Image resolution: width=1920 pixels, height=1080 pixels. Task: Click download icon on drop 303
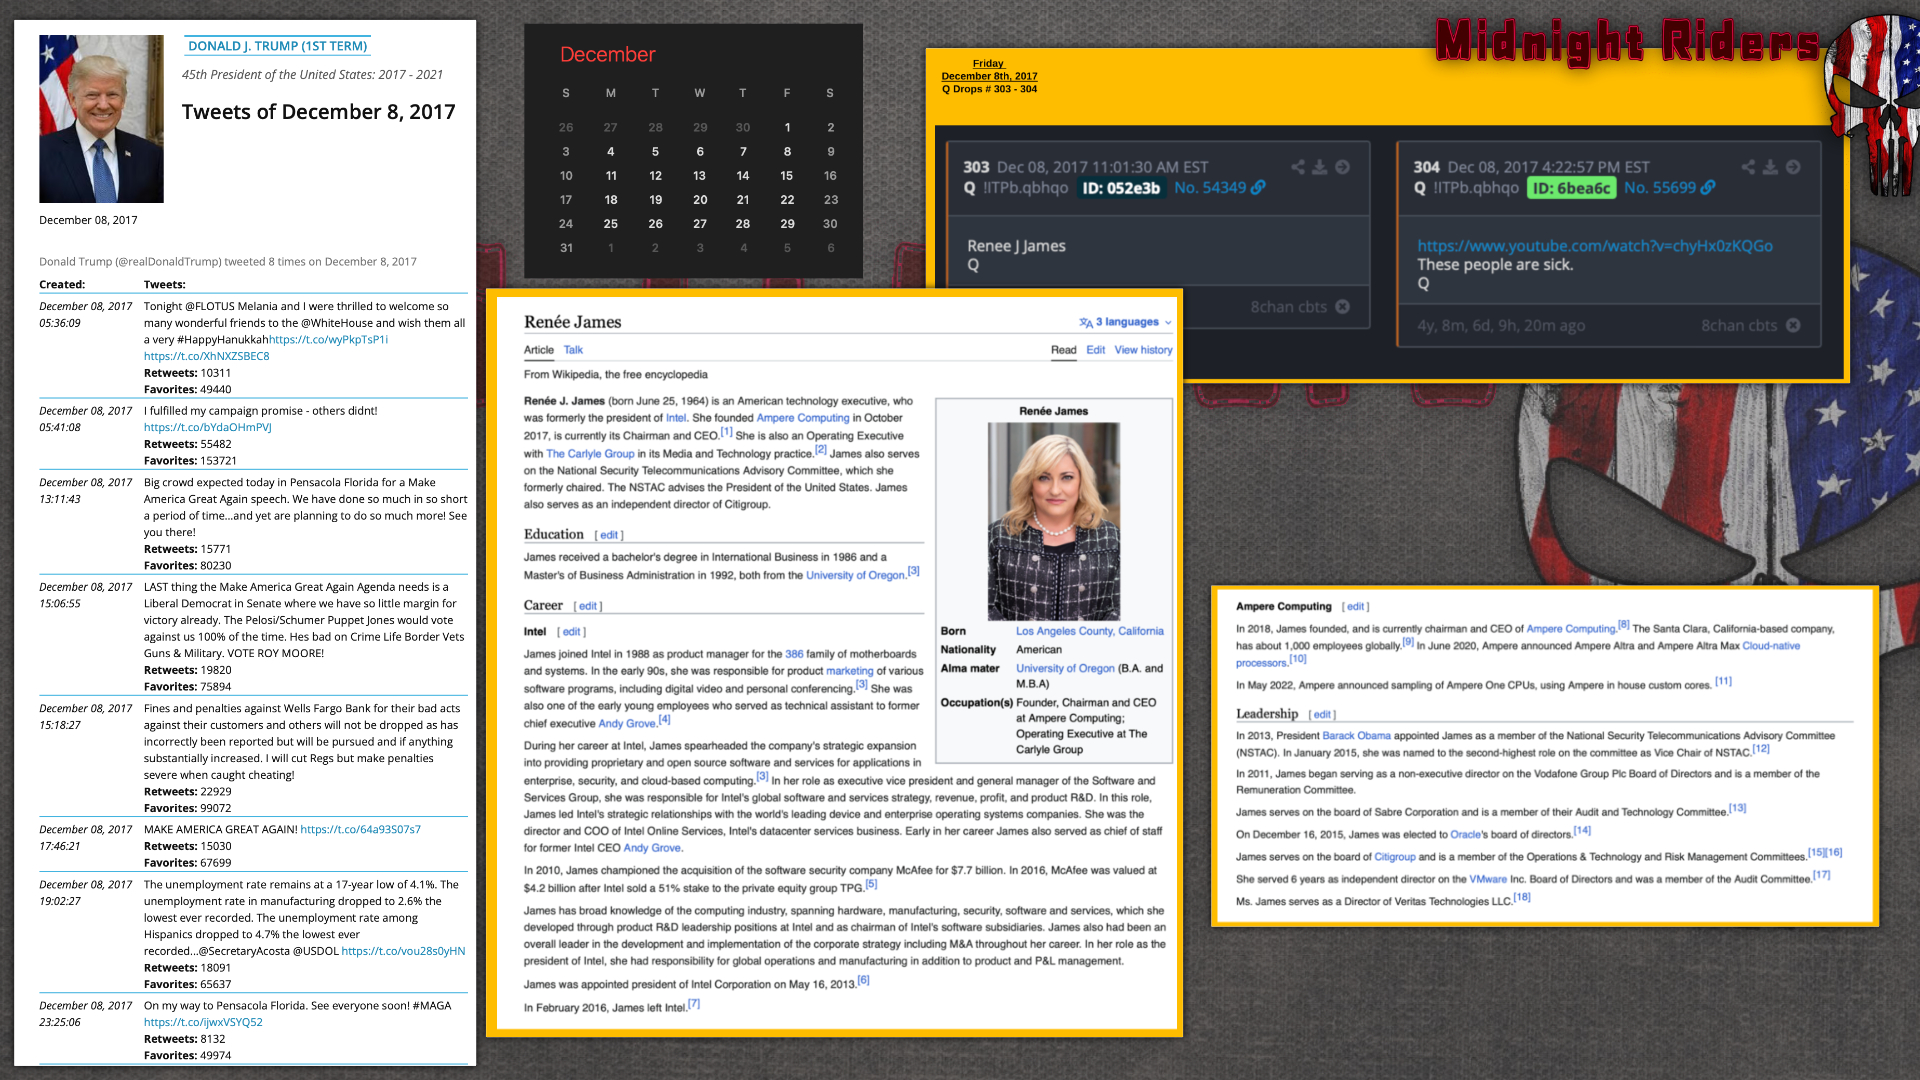(1320, 167)
